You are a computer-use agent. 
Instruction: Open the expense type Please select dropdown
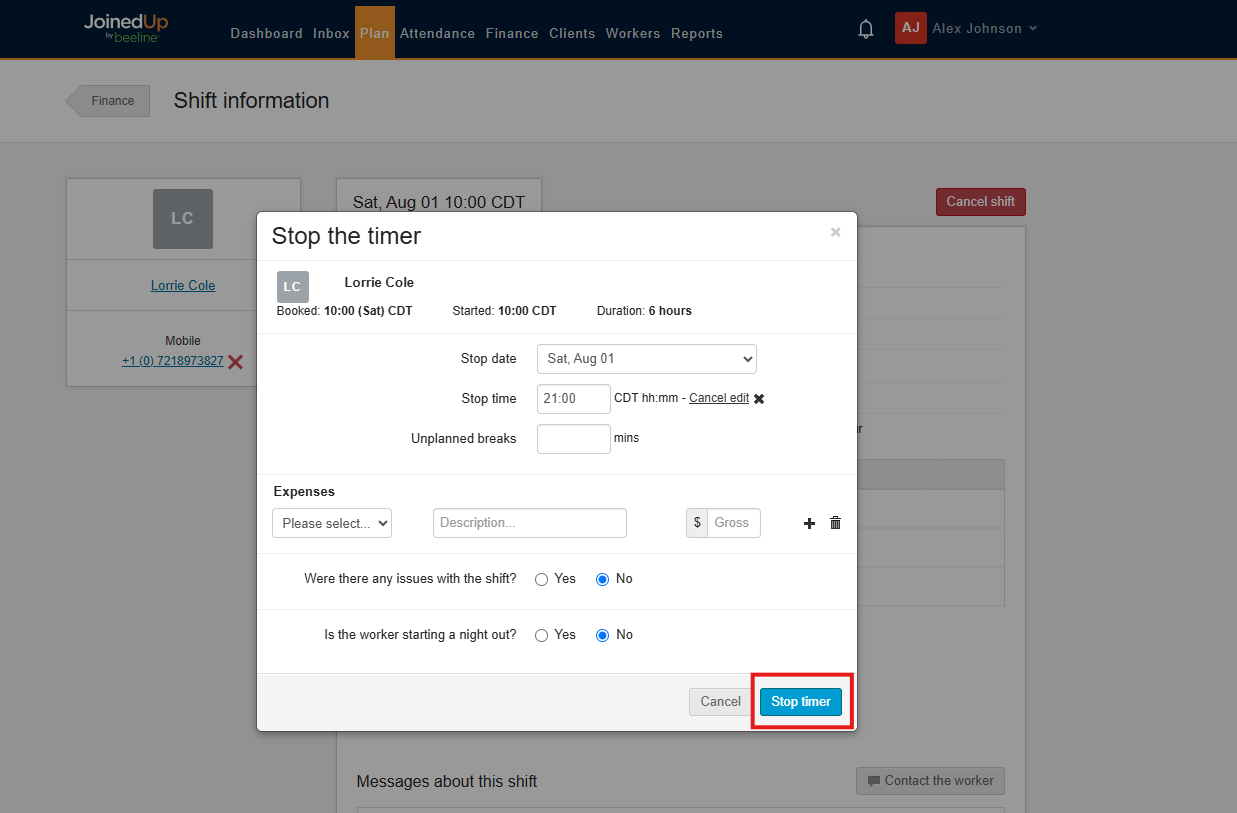[x=332, y=523]
